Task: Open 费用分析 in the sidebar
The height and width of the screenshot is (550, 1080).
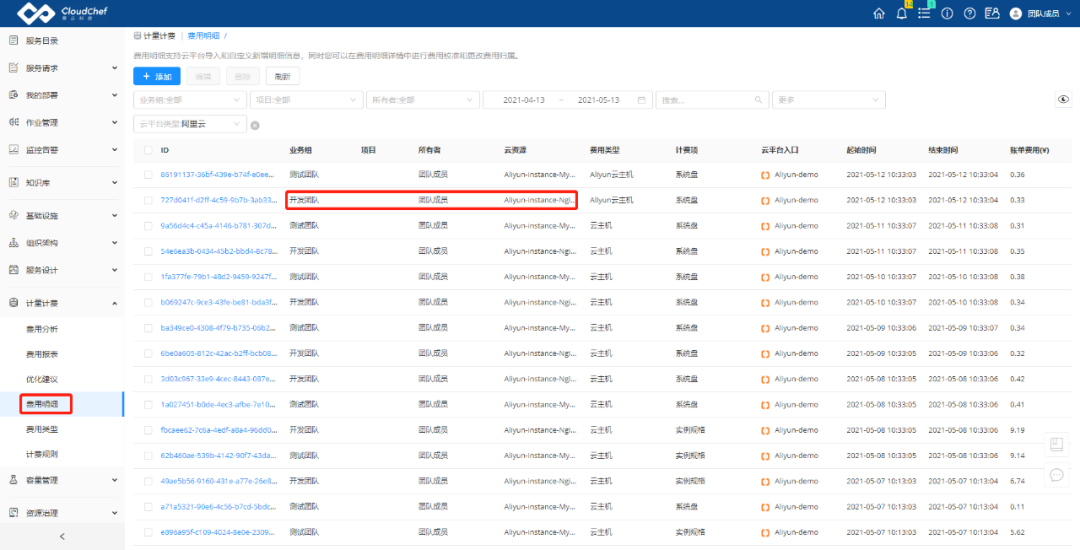Action: tap(42, 329)
